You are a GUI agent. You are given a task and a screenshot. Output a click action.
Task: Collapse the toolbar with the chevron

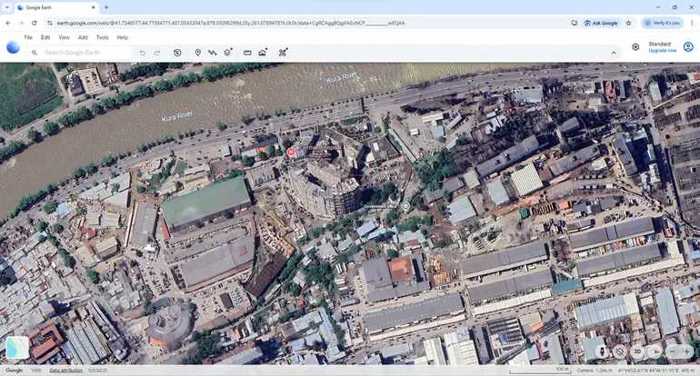pos(614,53)
